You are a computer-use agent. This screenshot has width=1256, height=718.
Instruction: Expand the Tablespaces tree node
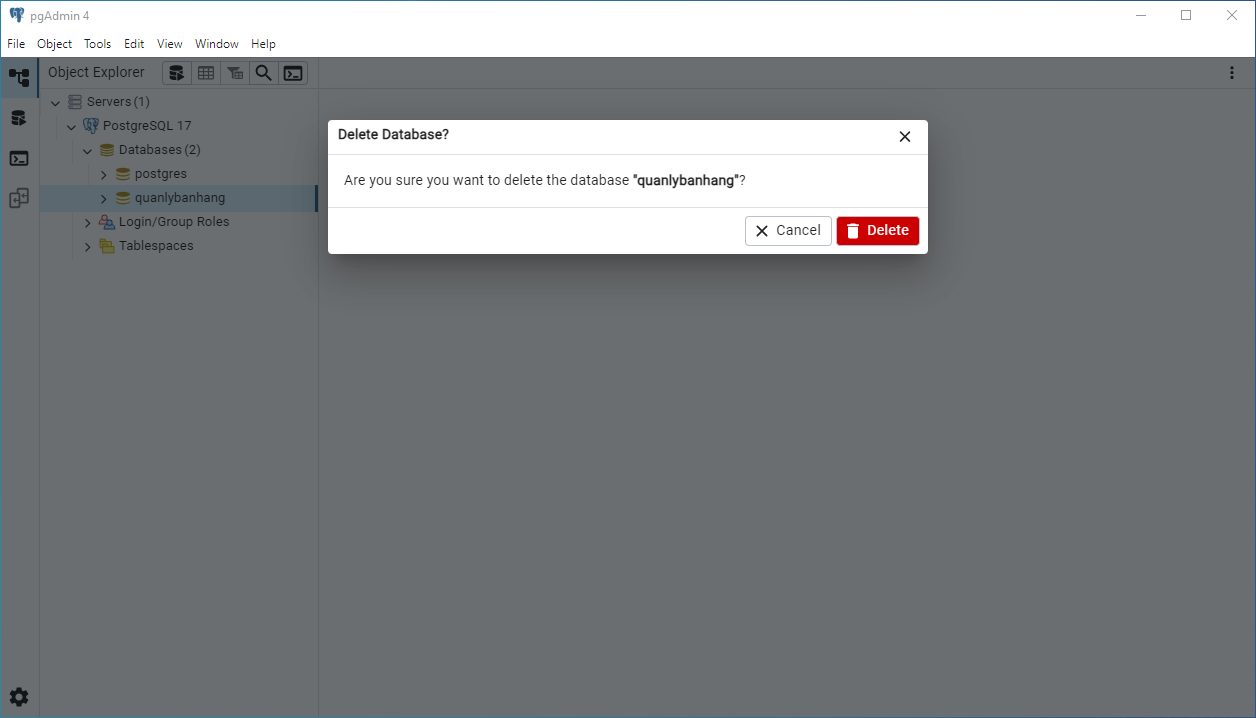(87, 246)
